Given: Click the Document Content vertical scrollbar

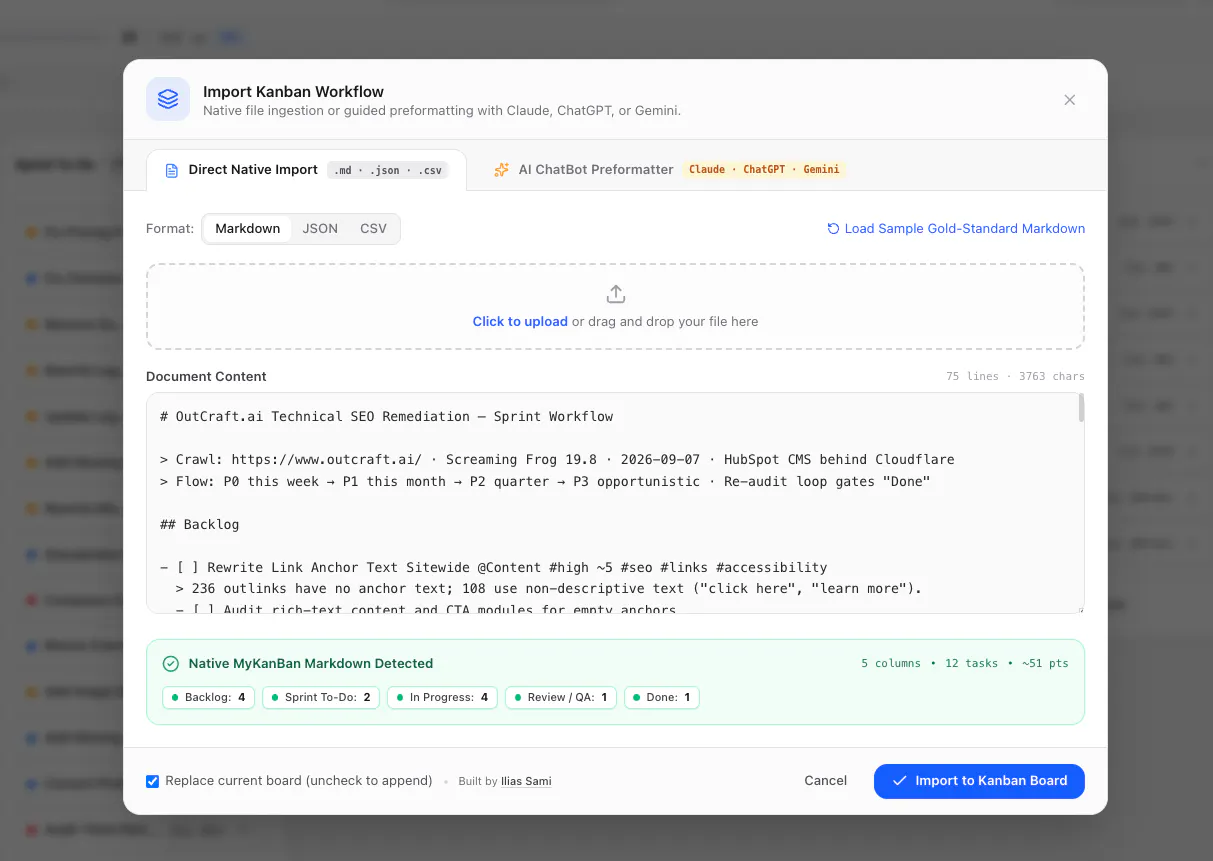Looking at the screenshot, I should coord(1080,408).
